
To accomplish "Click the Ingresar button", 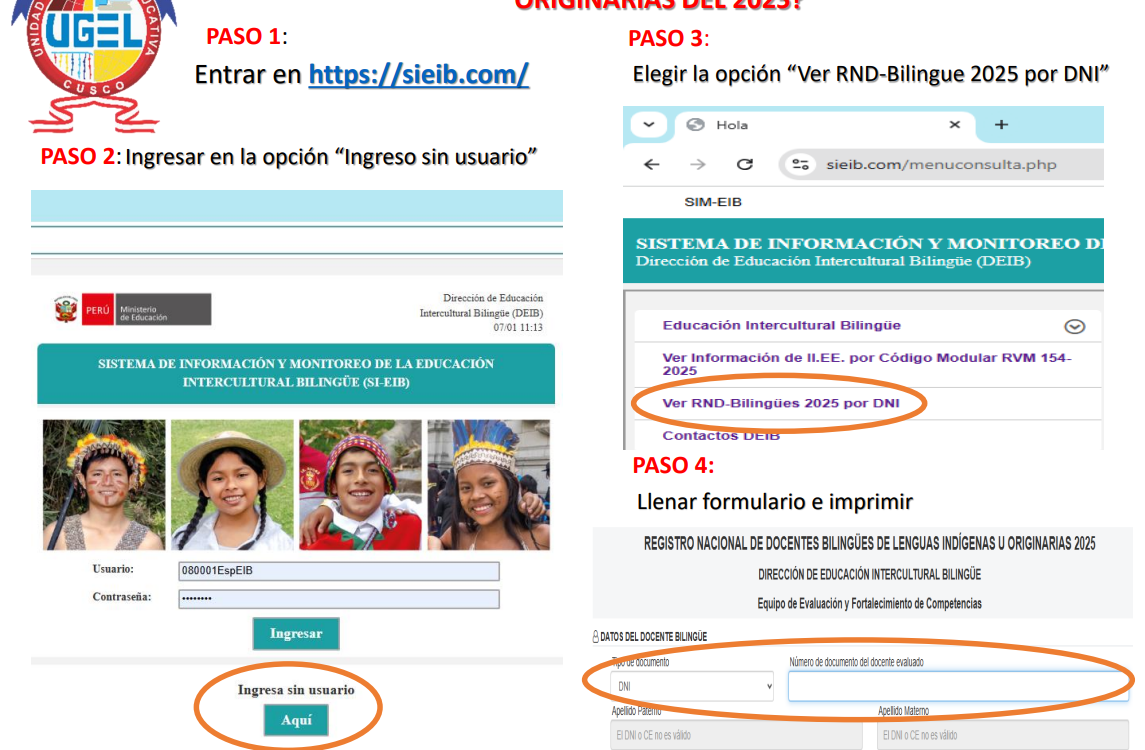I will [x=295, y=633].
